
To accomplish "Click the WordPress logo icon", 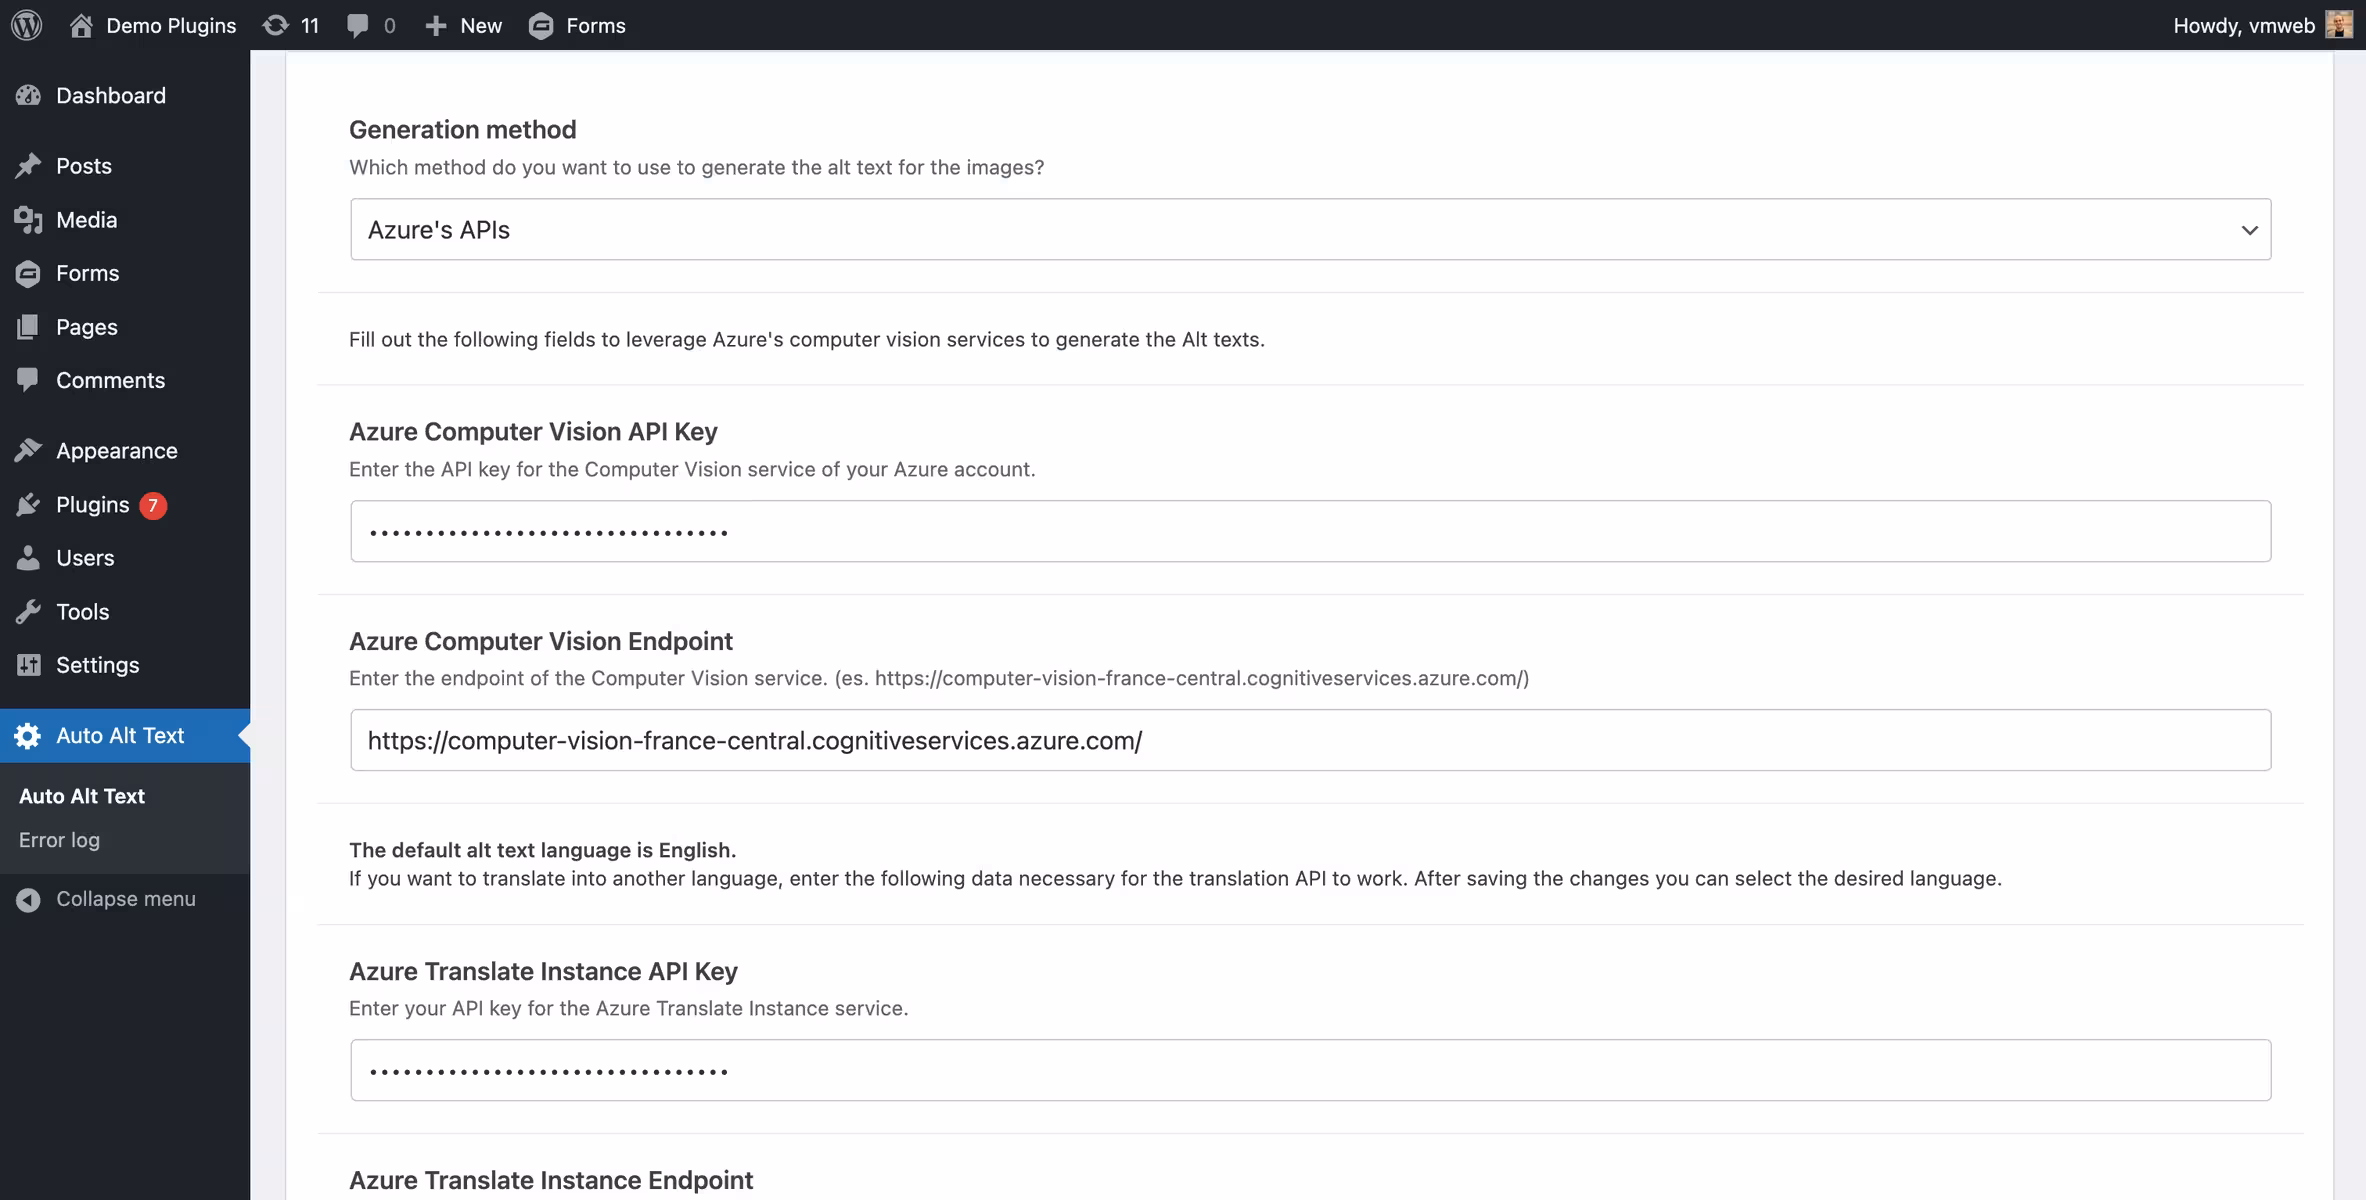I will (27, 25).
